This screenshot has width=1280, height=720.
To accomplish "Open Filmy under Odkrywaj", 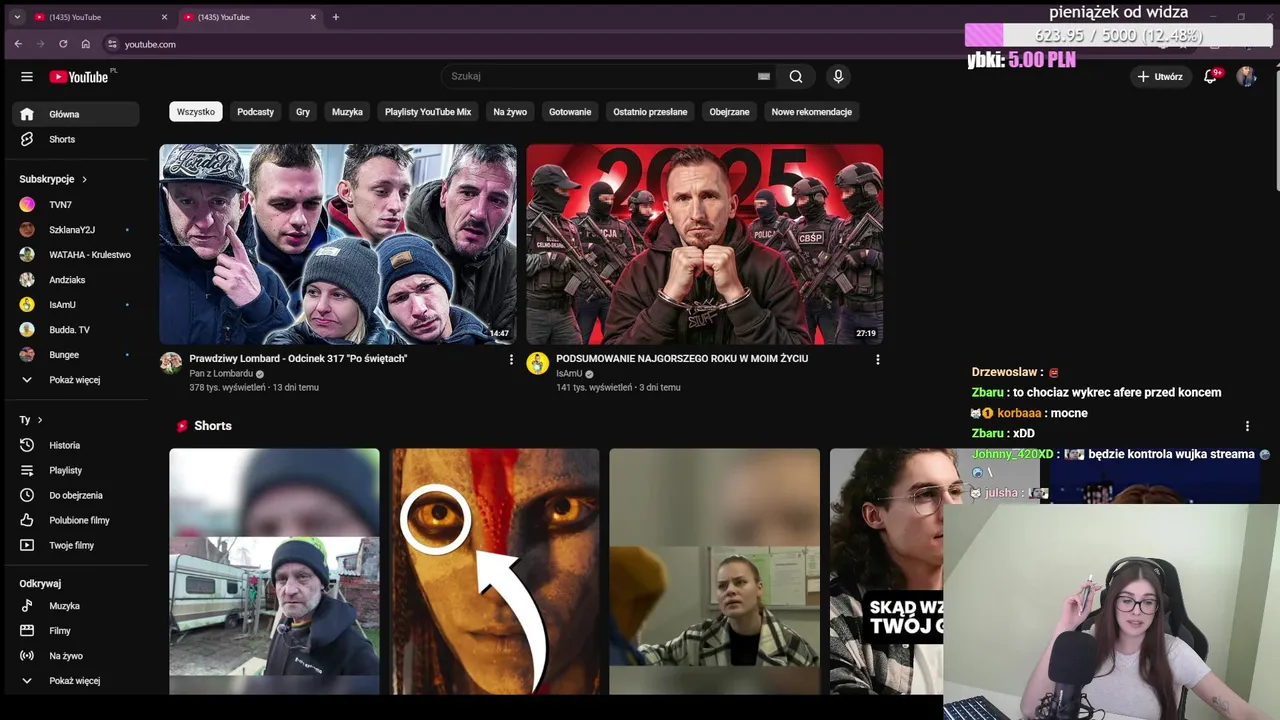I will click(x=76, y=631).
